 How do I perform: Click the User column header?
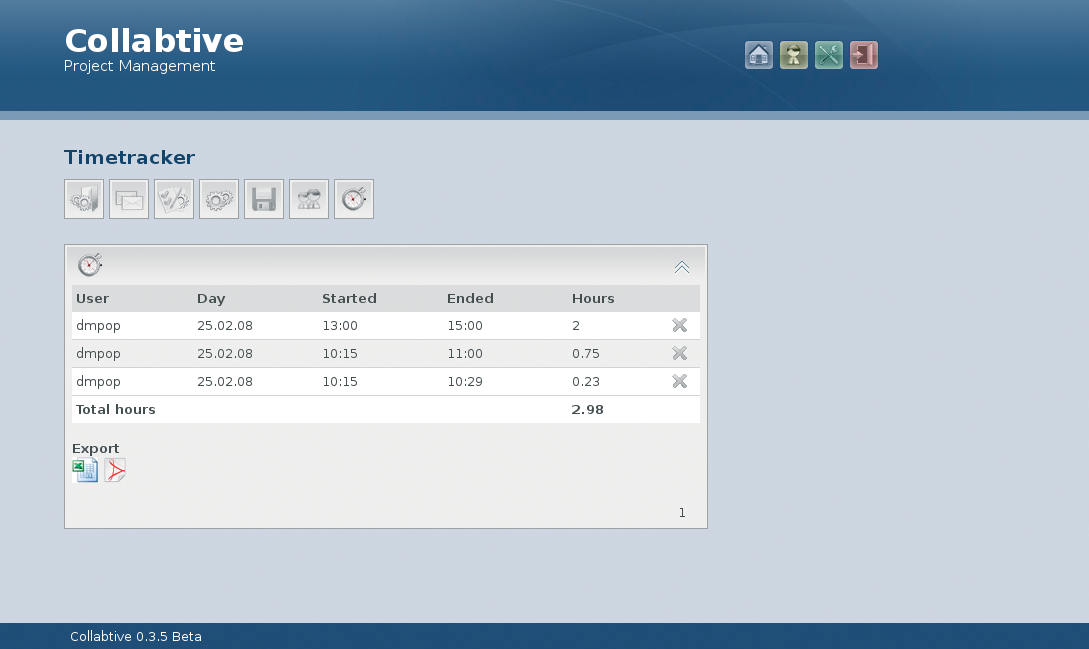[92, 298]
